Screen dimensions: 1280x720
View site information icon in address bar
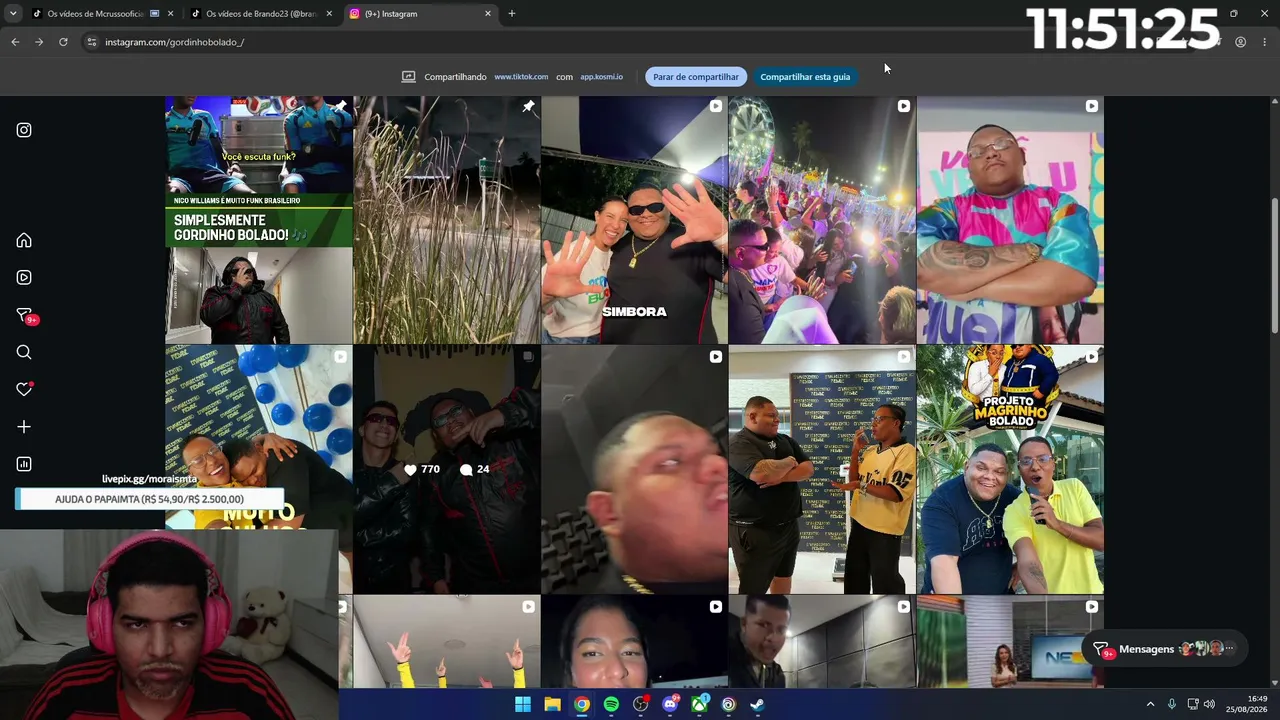(91, 42)
